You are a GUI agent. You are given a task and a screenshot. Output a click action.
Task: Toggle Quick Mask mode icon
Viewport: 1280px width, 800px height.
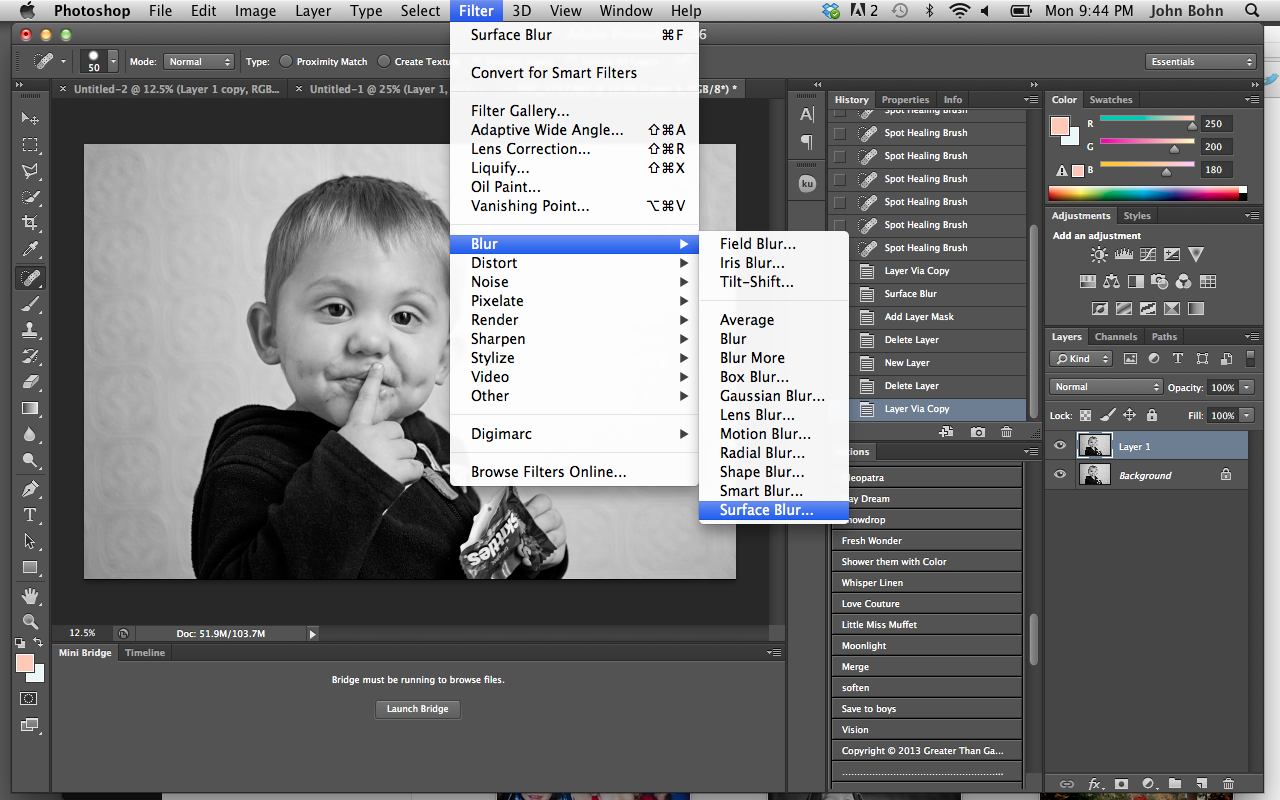(29, 698)
